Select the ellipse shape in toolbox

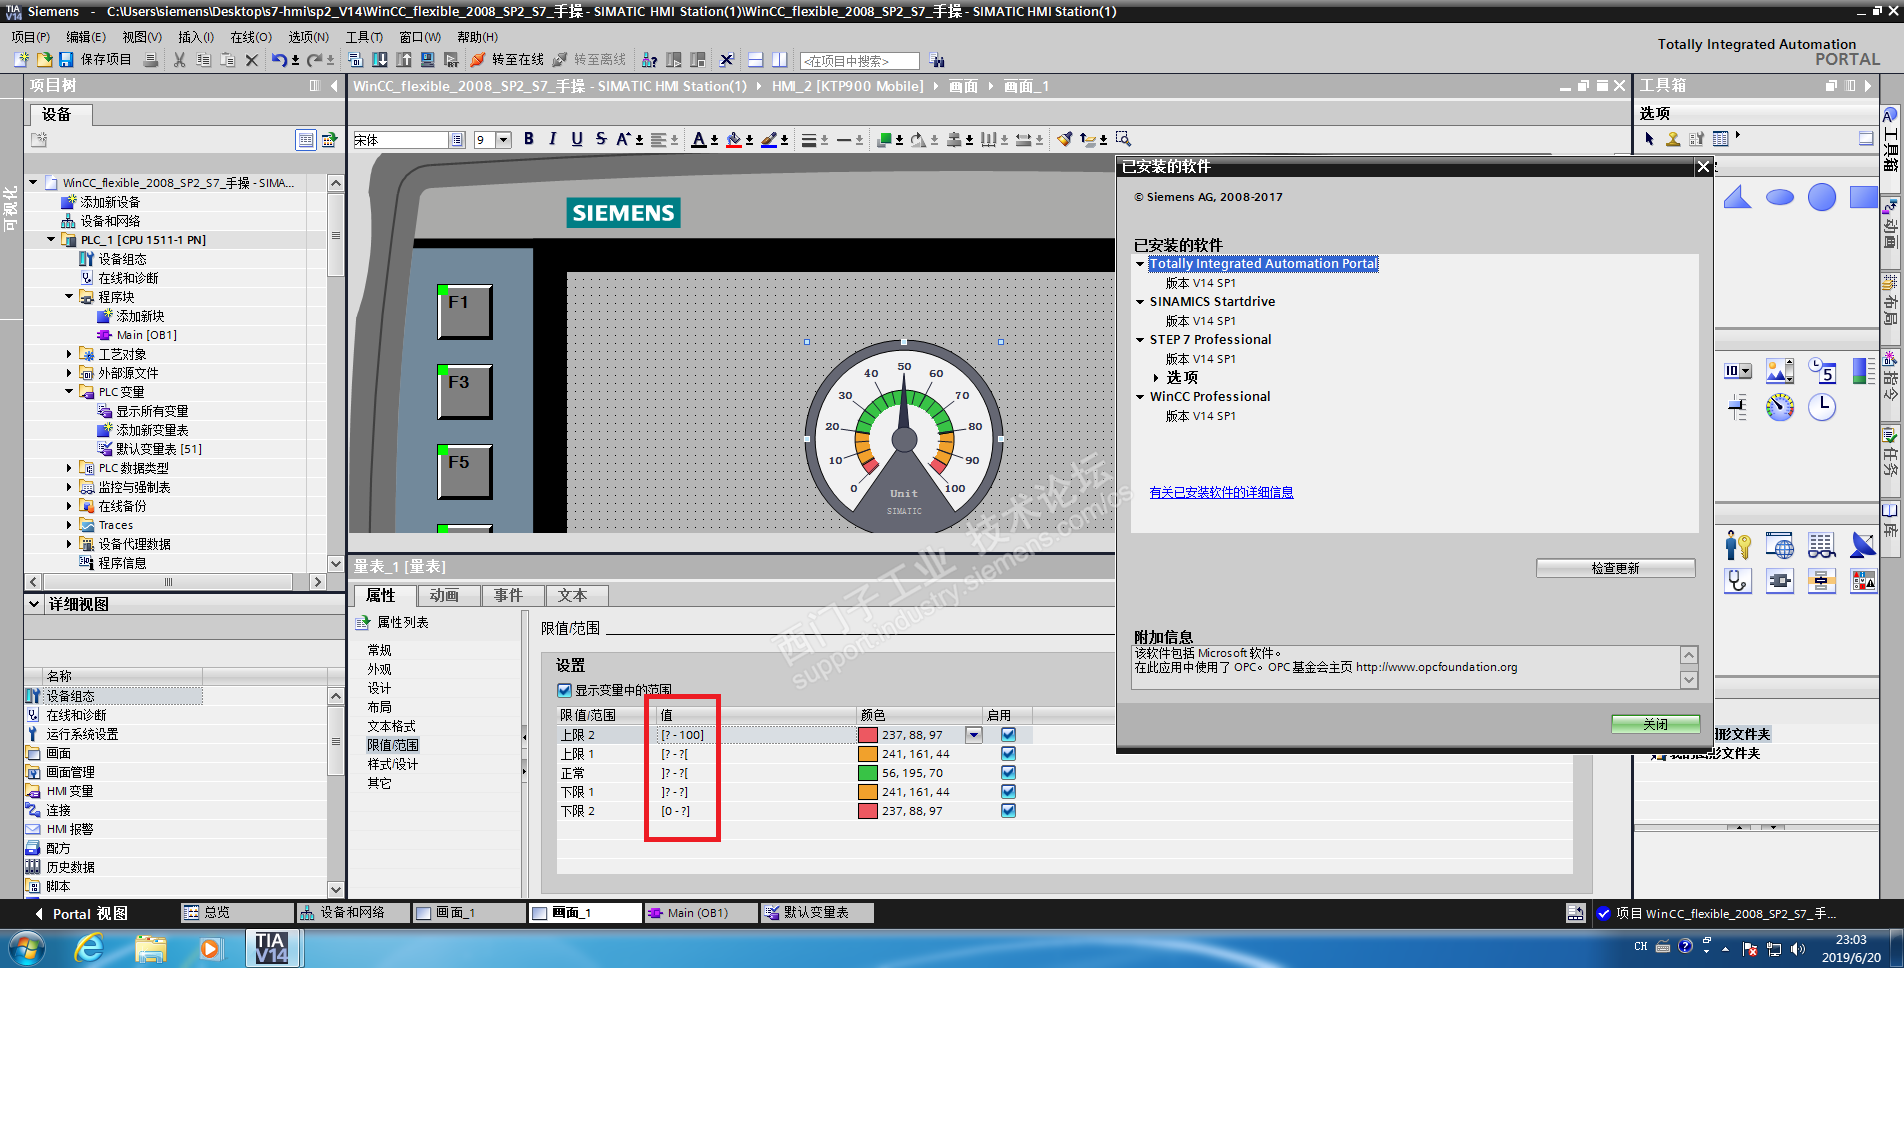pyautogui.click(x=1780, y=197)
